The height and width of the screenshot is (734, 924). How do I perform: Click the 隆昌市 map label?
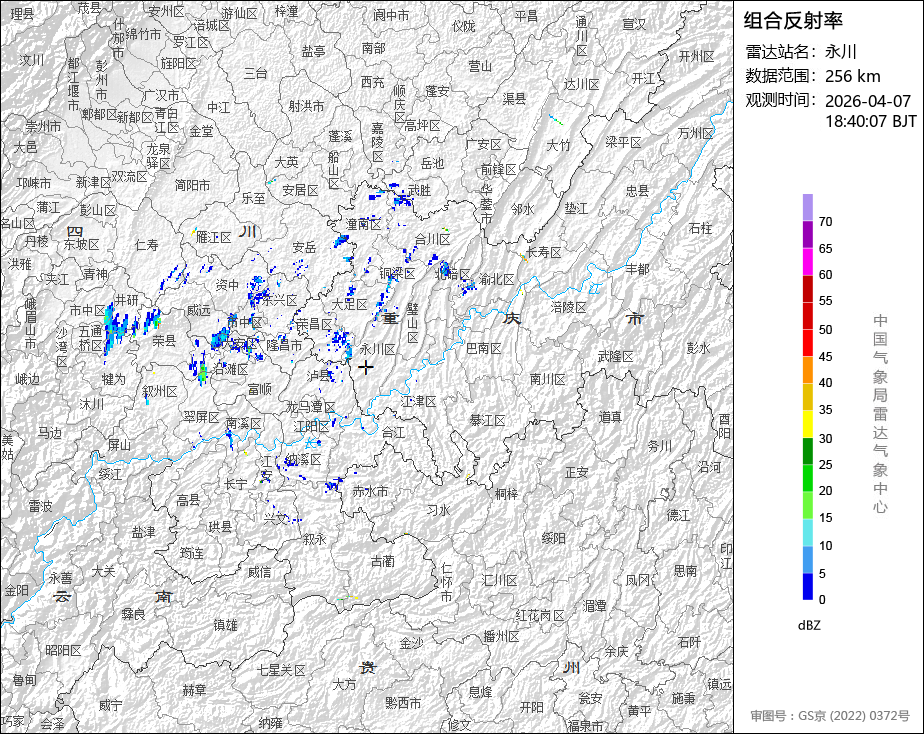[284, 346]
